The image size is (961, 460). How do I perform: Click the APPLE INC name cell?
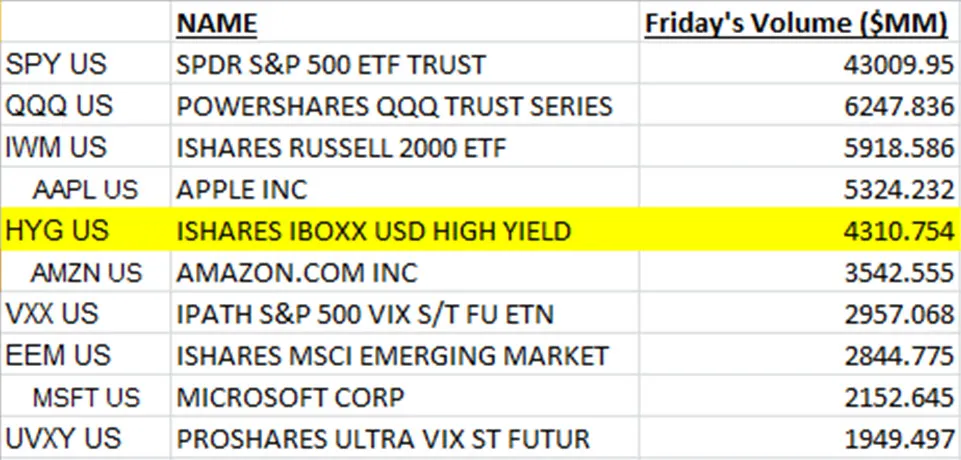[242, 189]
